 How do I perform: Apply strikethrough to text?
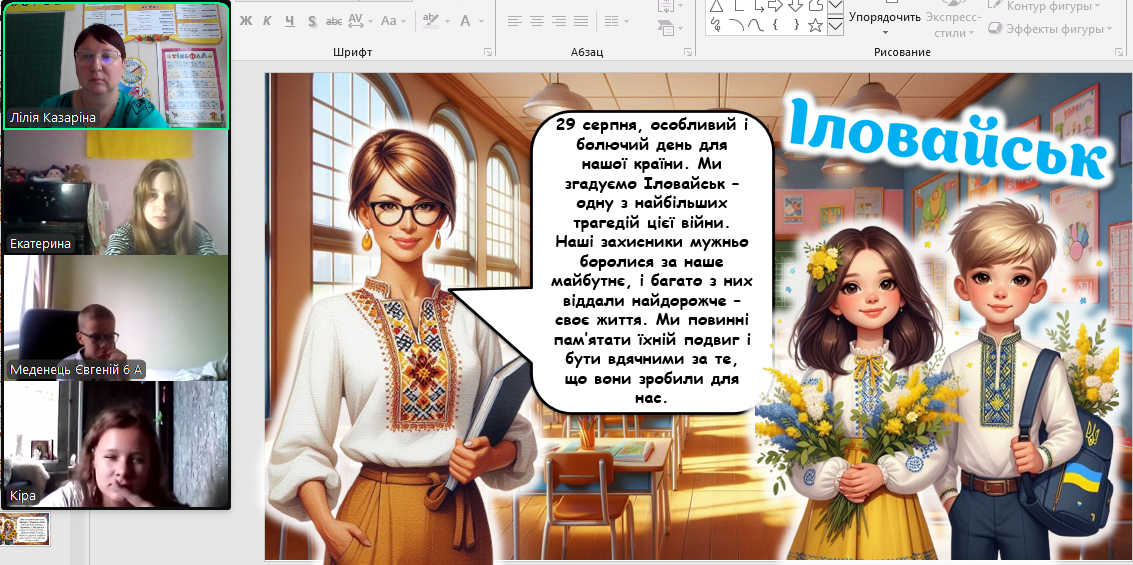point(334,21)
